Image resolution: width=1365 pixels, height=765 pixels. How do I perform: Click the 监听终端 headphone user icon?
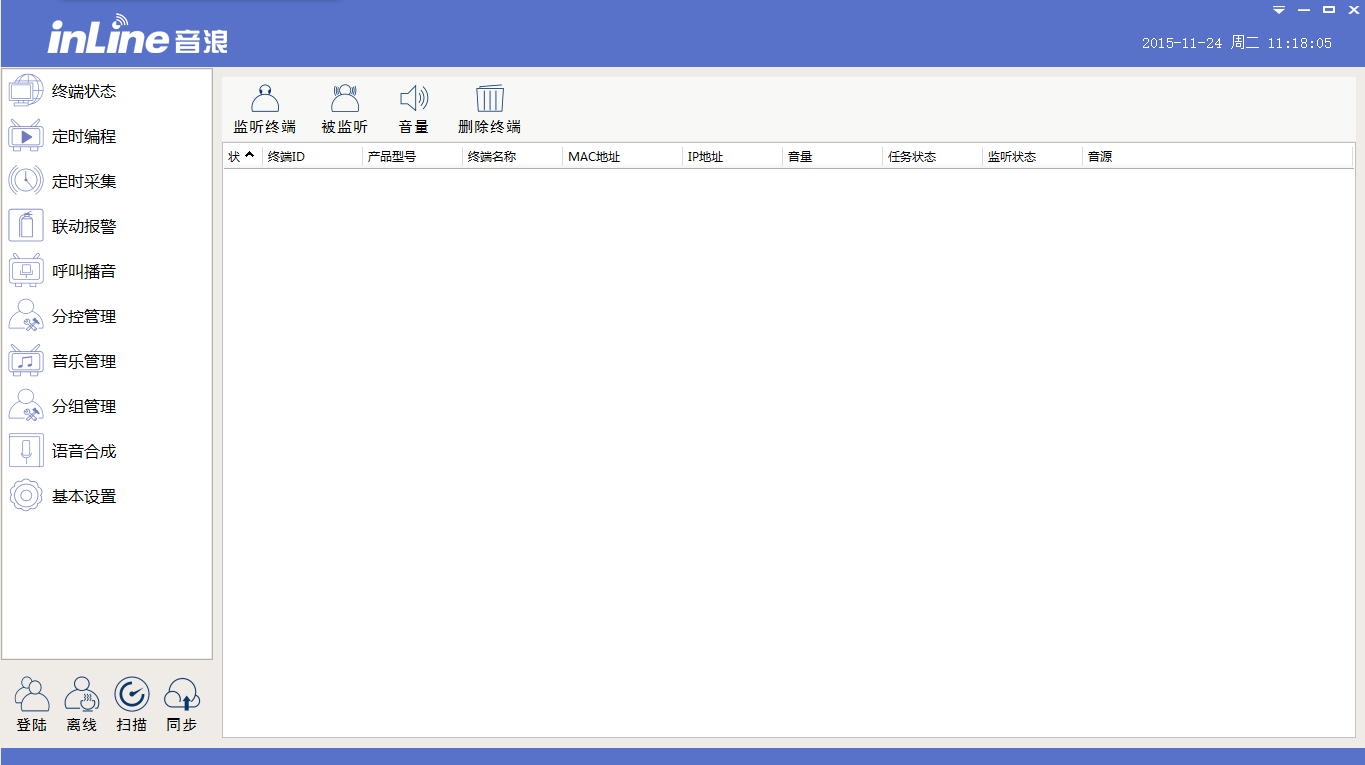265,98
